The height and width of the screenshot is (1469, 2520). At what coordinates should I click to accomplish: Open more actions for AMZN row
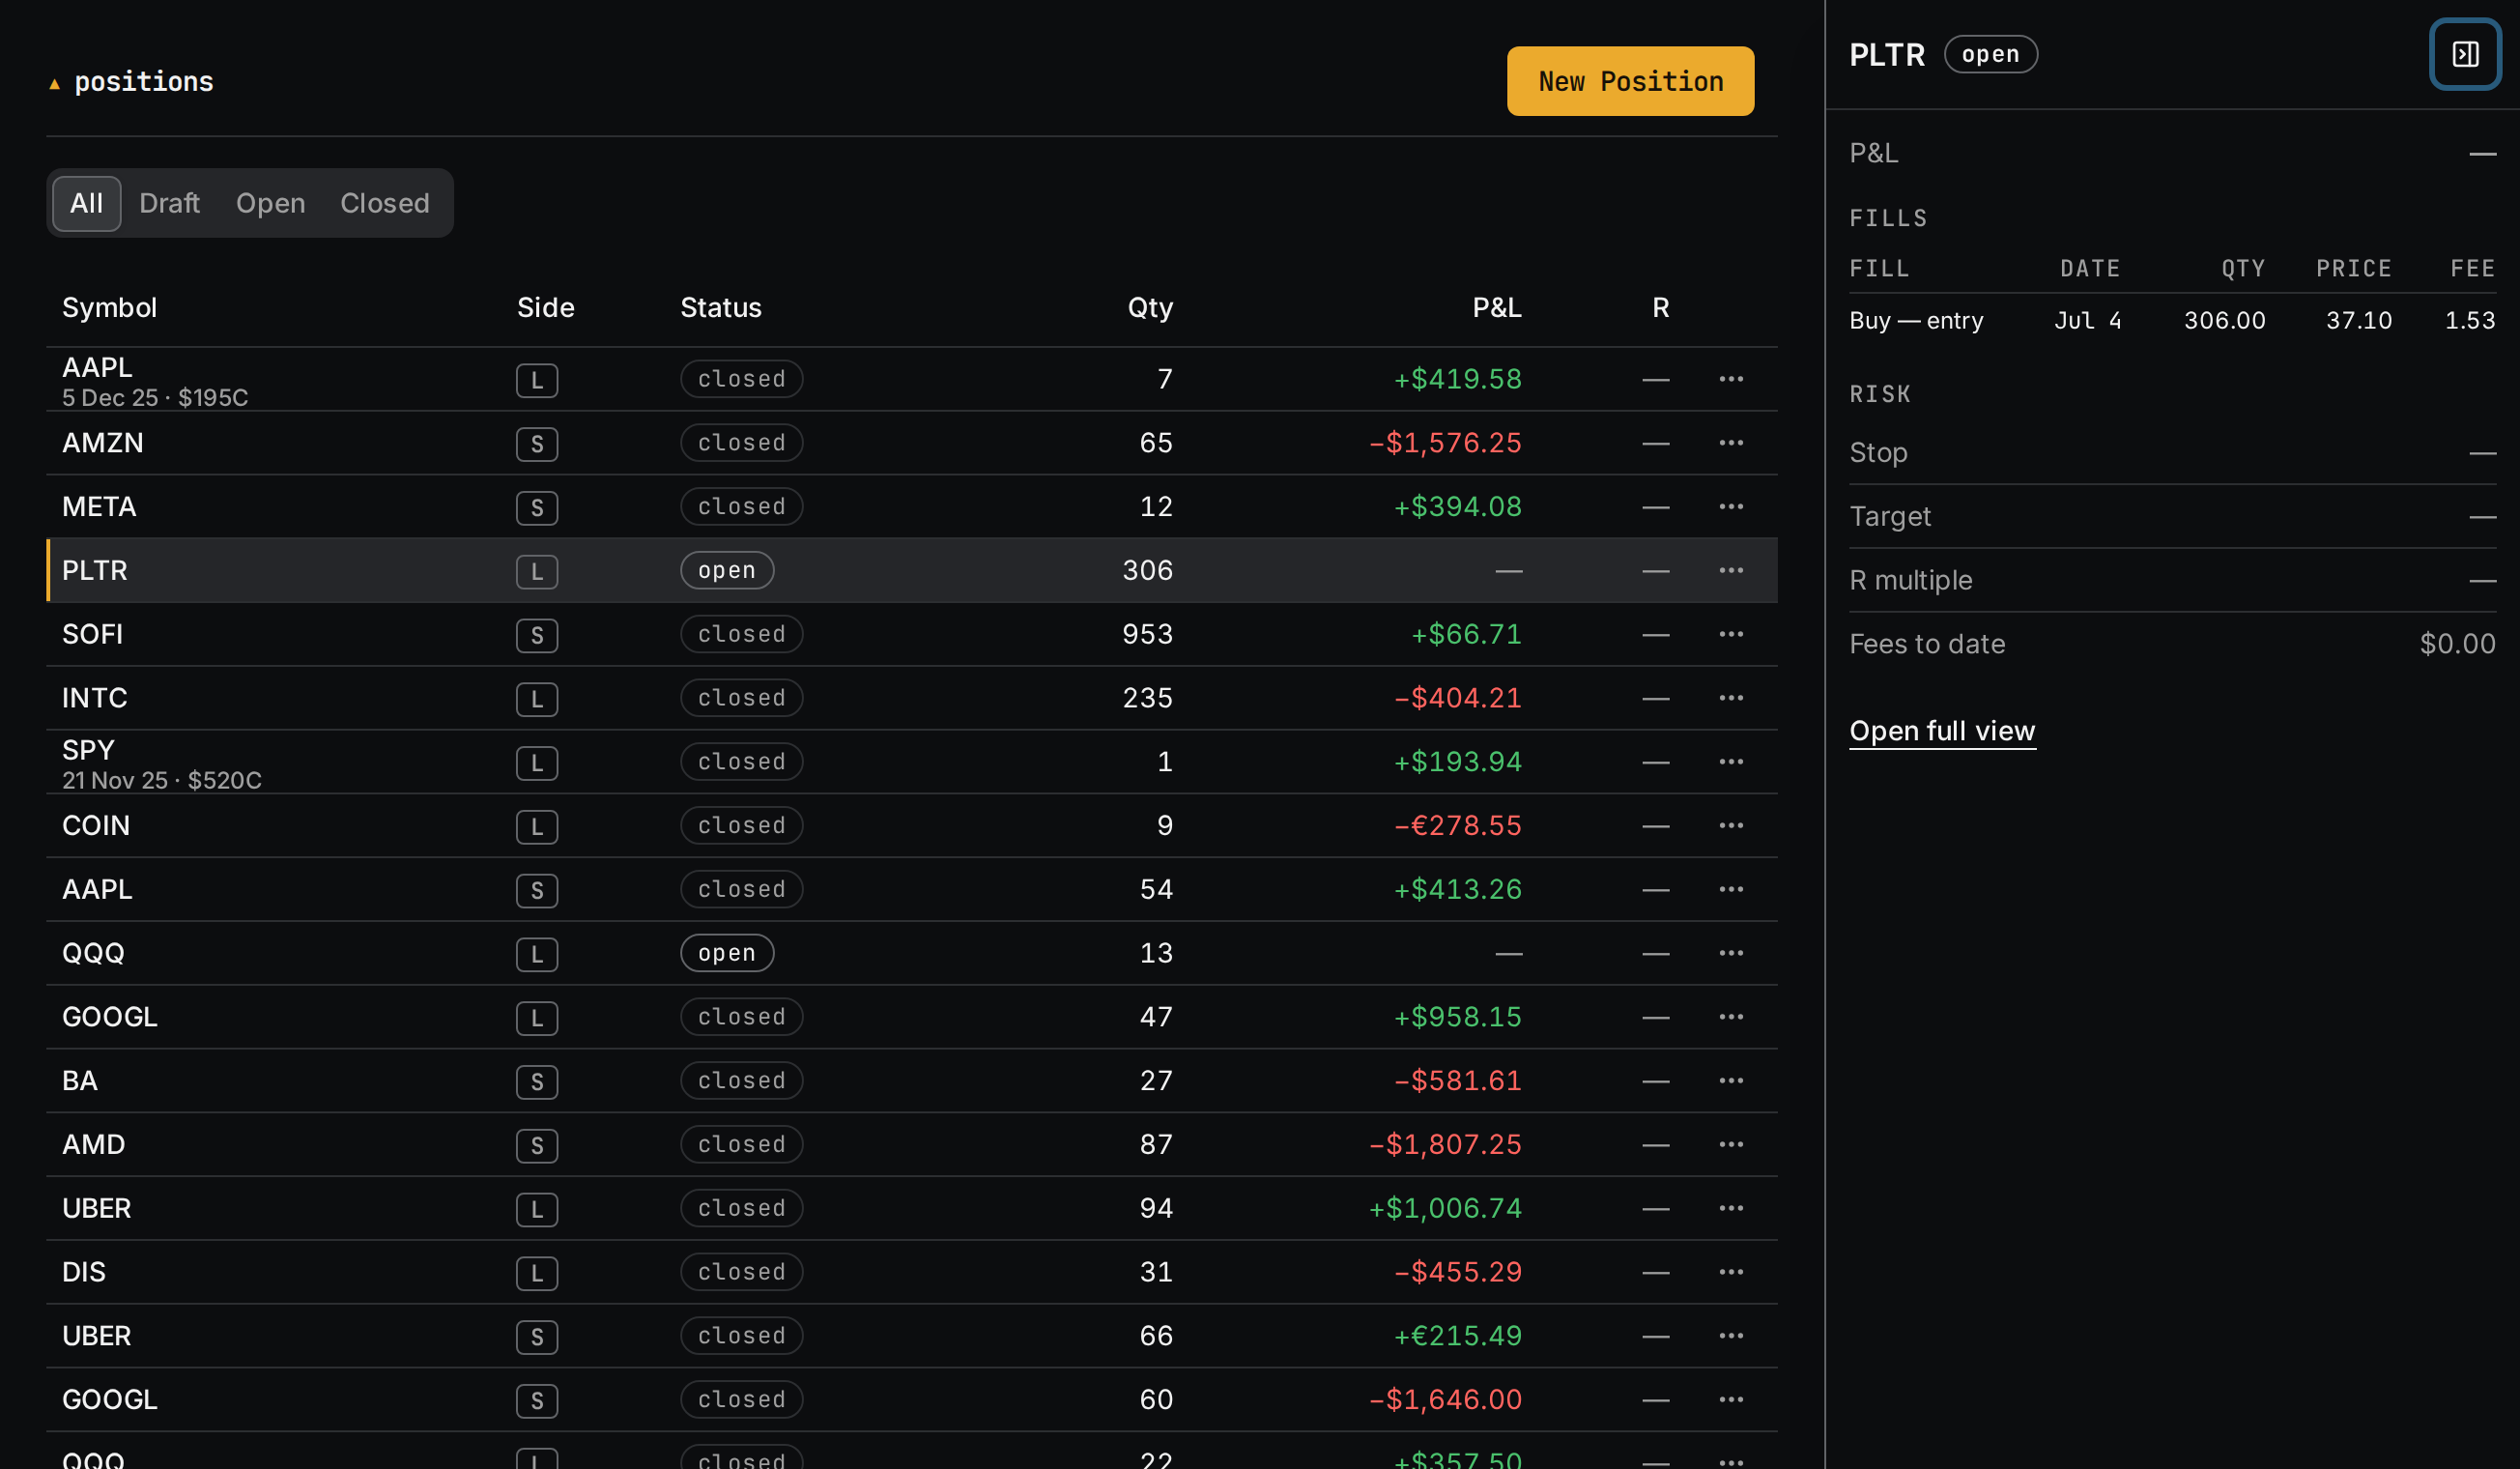[x=1731, y=443]
